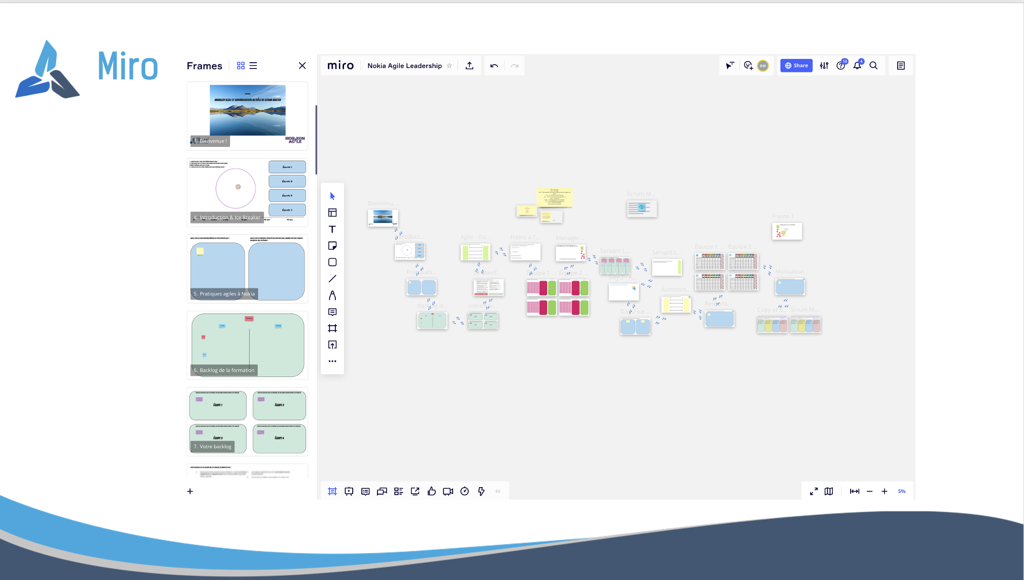Select the Connection line tool
Screen dimensions: 1024x580
coord(332,279)
